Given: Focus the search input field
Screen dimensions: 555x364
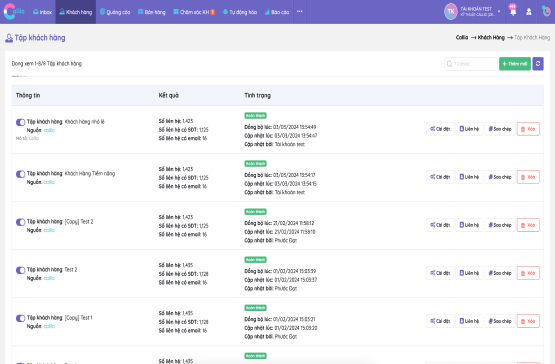Looking at the screenshot, I should 471,64.
